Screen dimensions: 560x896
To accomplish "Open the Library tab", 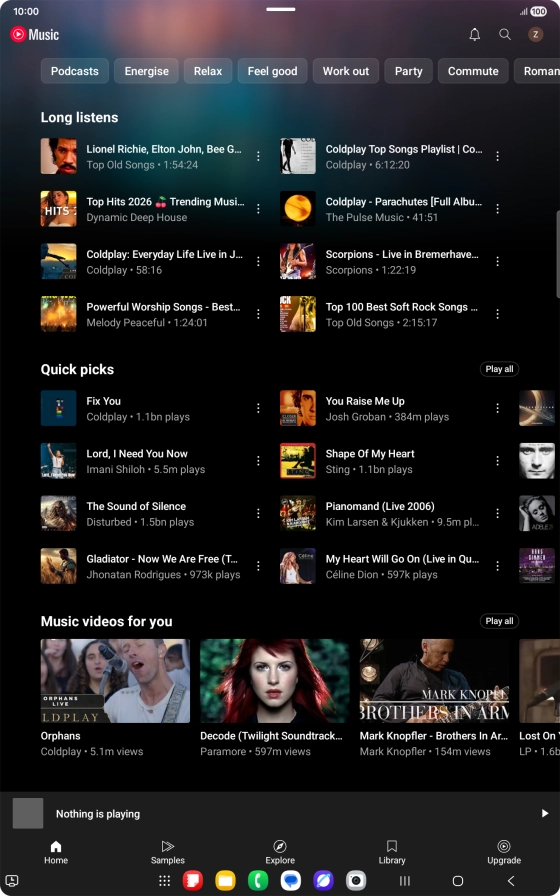I will coord(391,852).
